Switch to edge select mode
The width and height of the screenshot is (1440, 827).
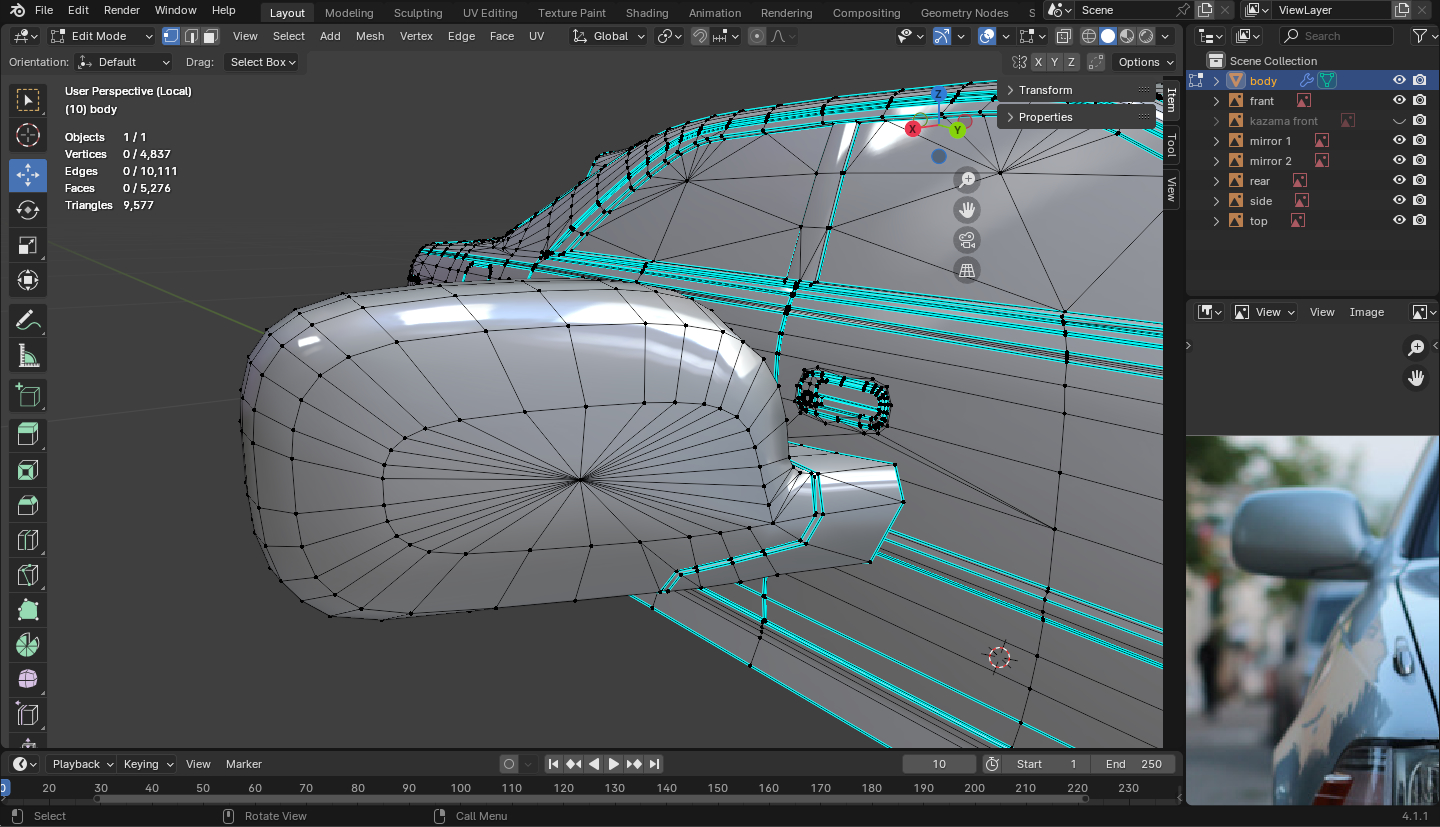coord(191,36)
